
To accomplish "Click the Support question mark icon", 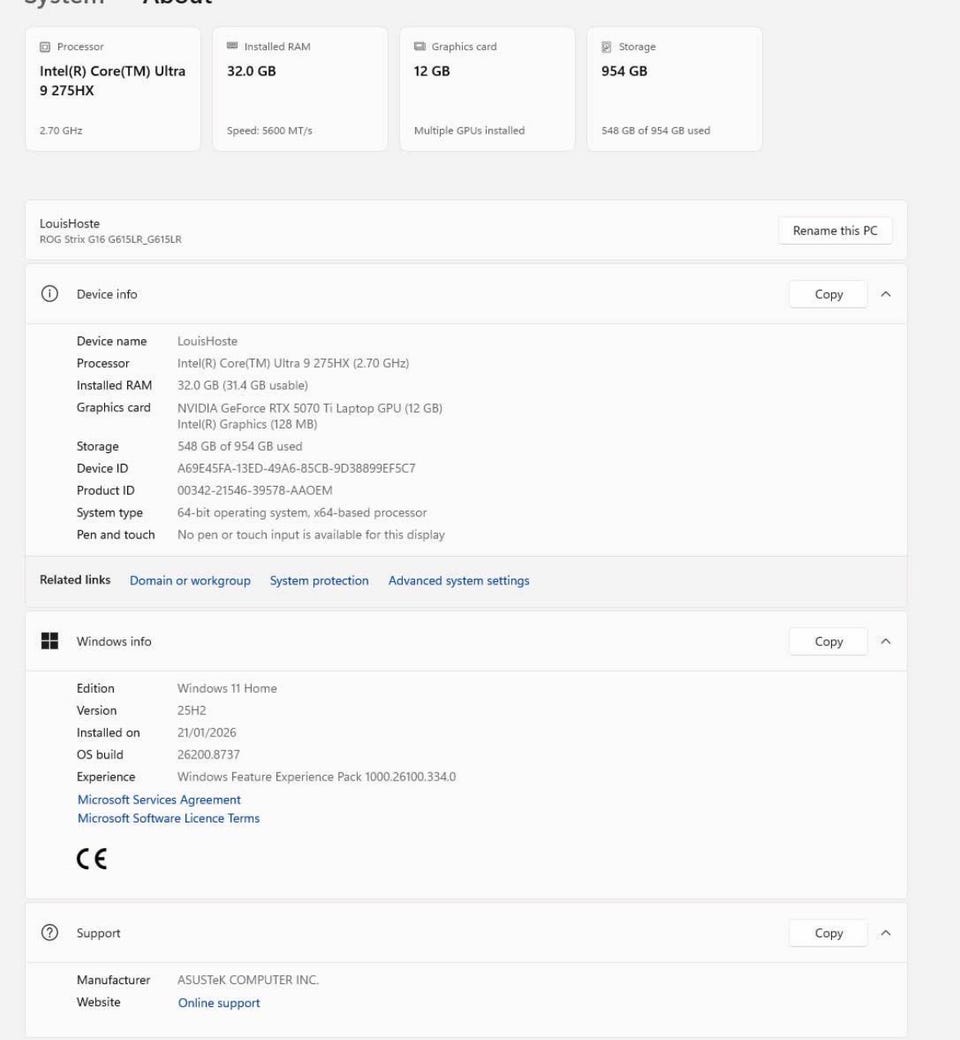I will (50, 933).
